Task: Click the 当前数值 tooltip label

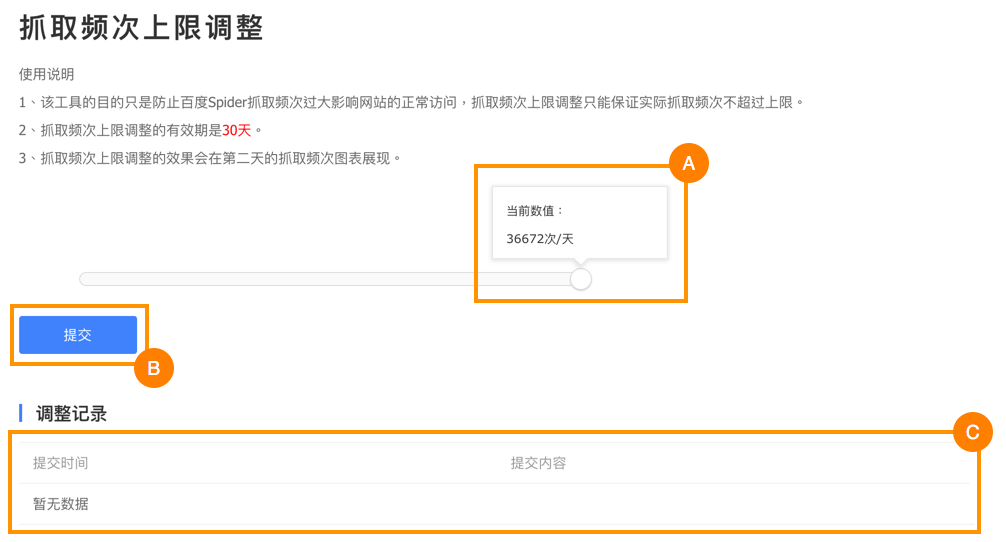Action: pyautogui.click(x=535, y=211)
